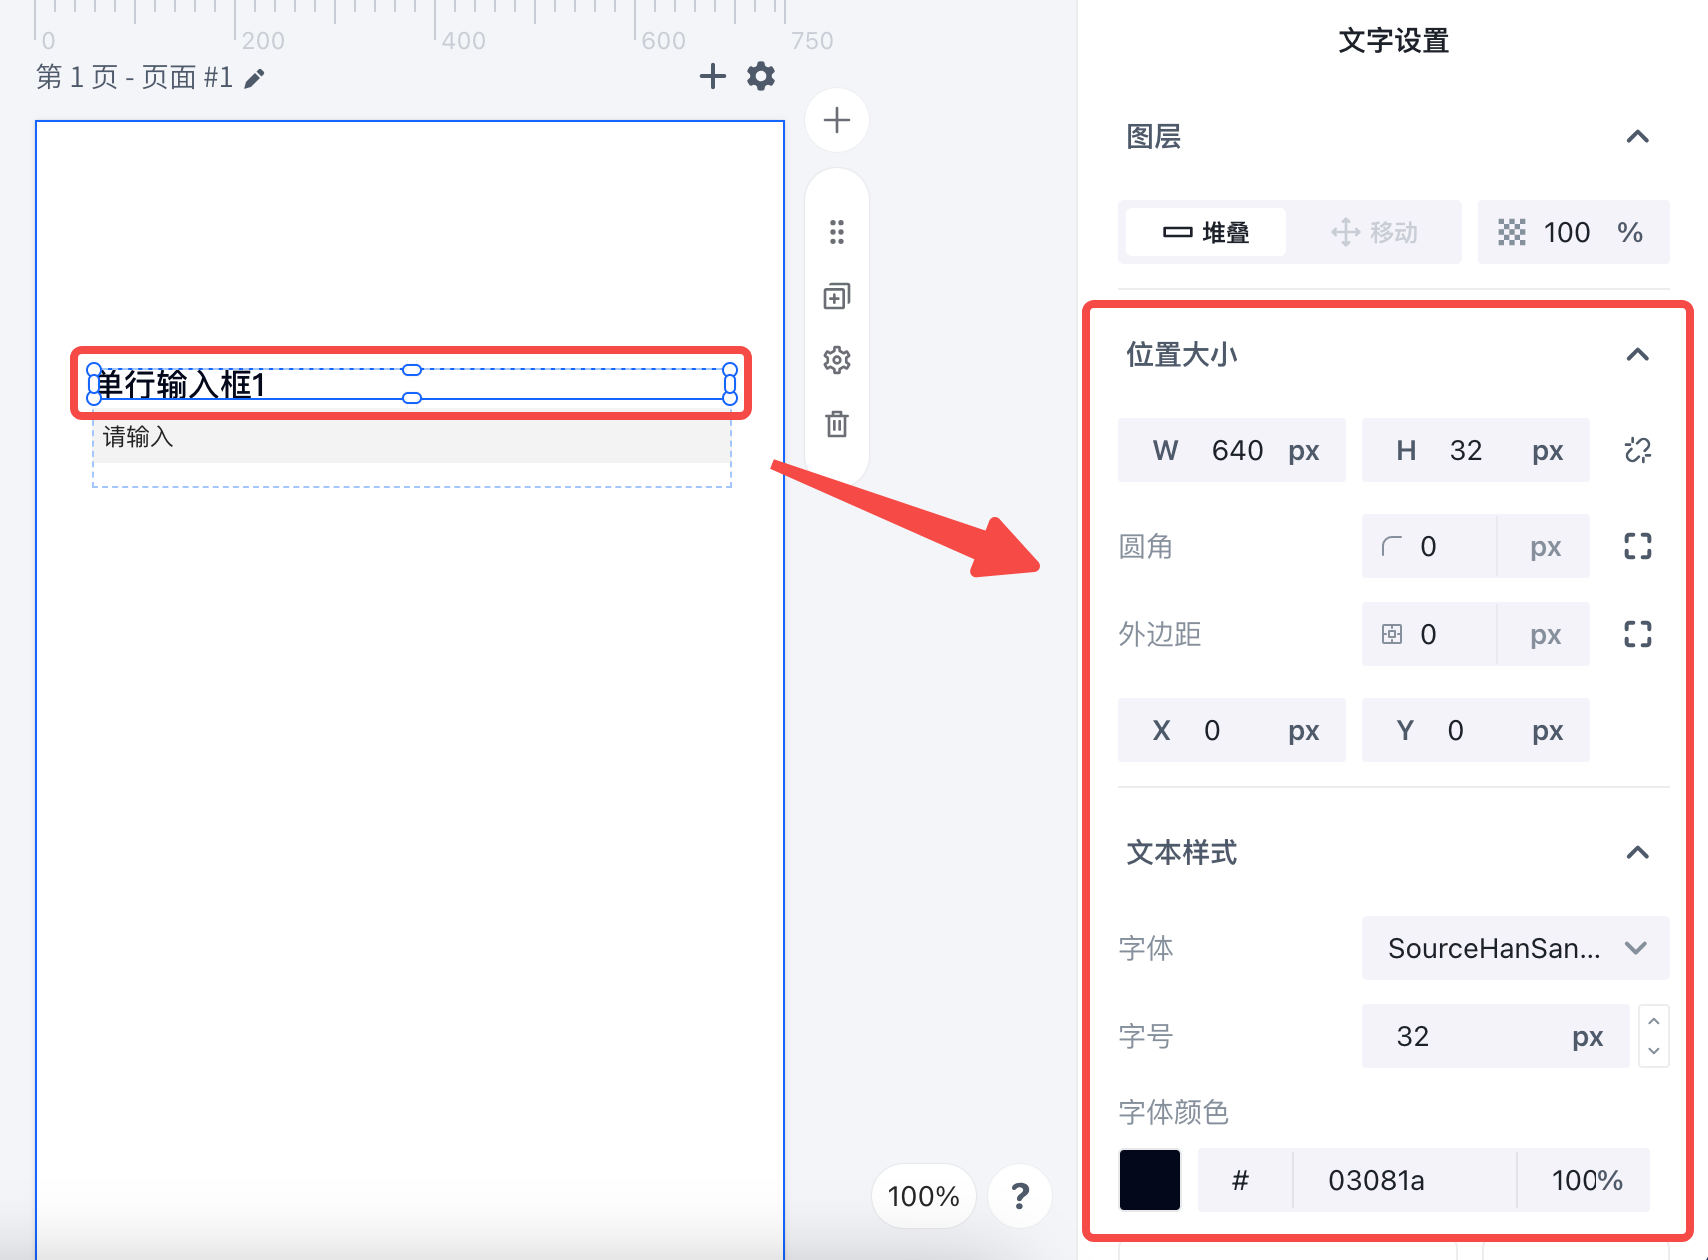1708x1260 pixels.
Task: Click the 100% zoom level button
Action: [924, 1196]
